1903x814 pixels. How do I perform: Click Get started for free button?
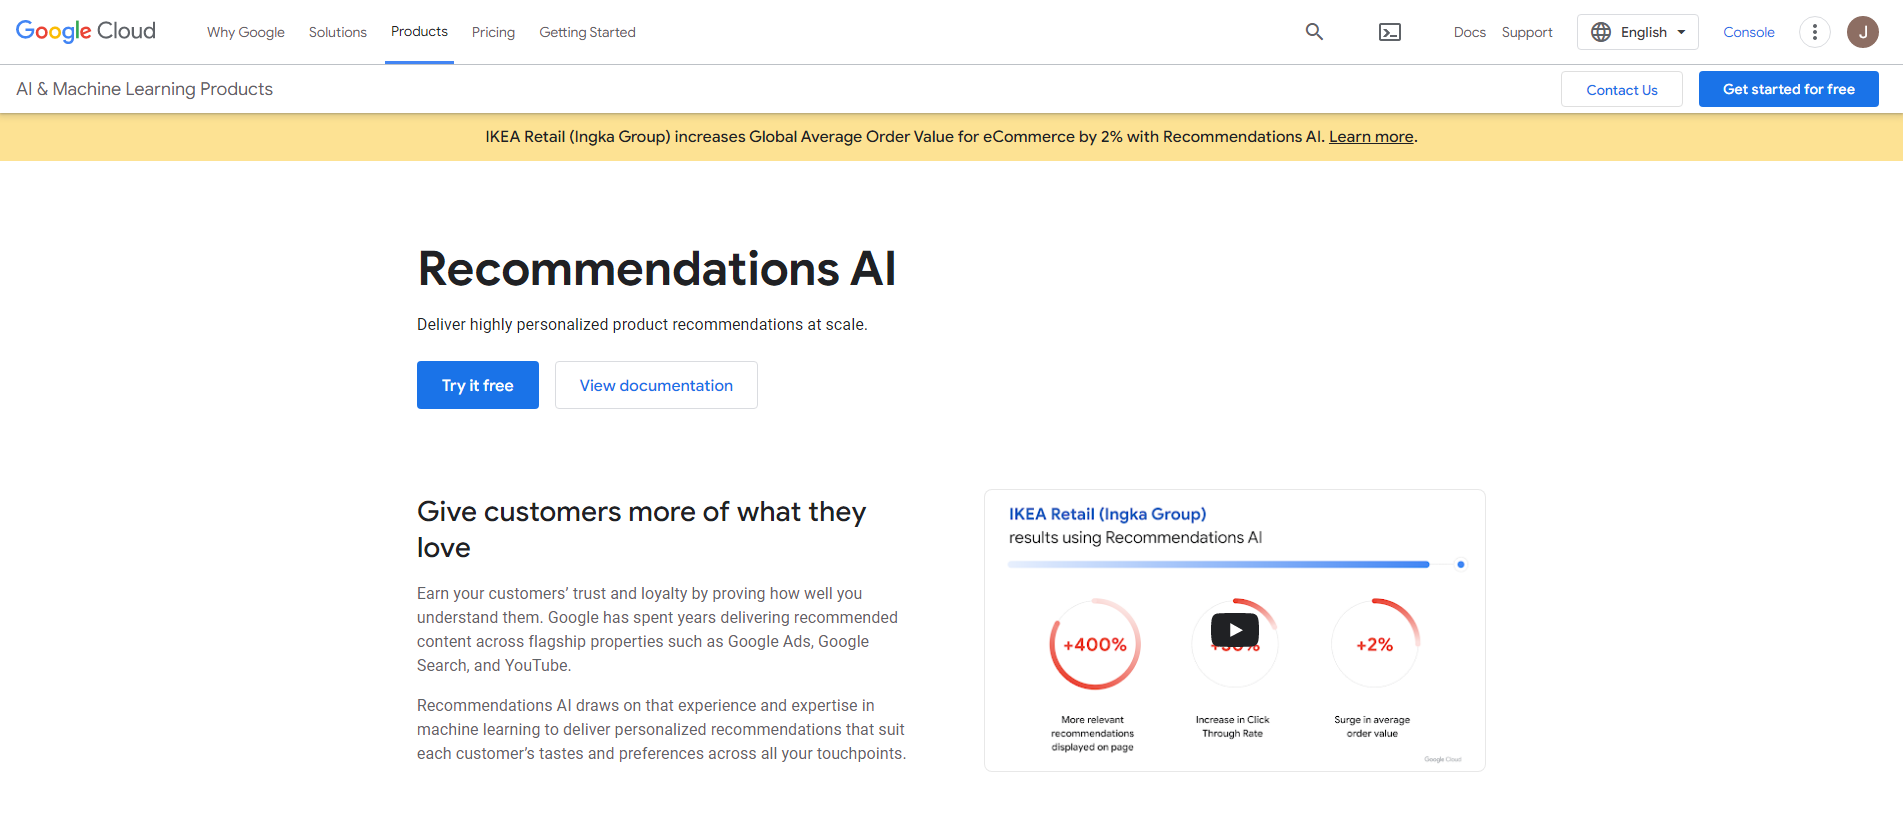tap(1789, 89)
